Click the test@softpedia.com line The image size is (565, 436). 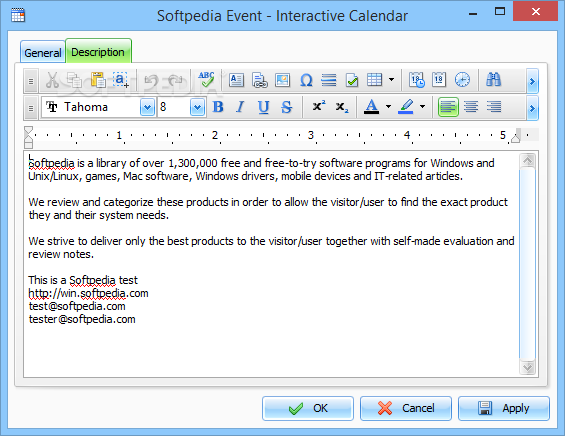click(x=77, y=306)
